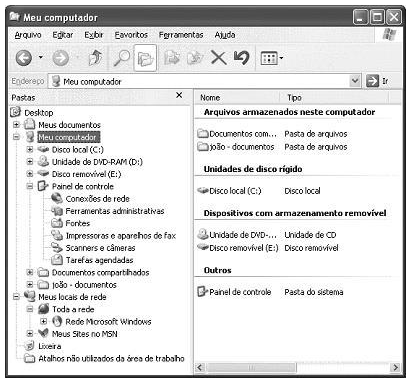This screenshot has width=411, height=383.
Task: Expand Disco removível (E:) in tree
Action: pos(30,174)
